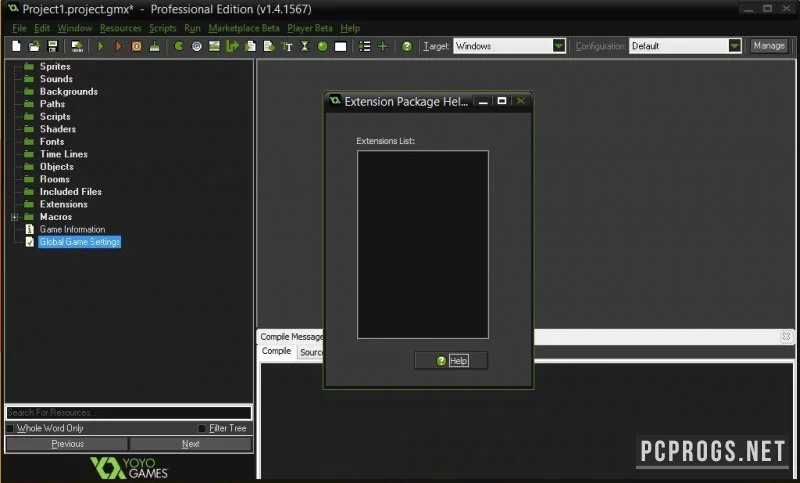Switch to the Source tab
The image size is (800, 483).
coord(311,352)
